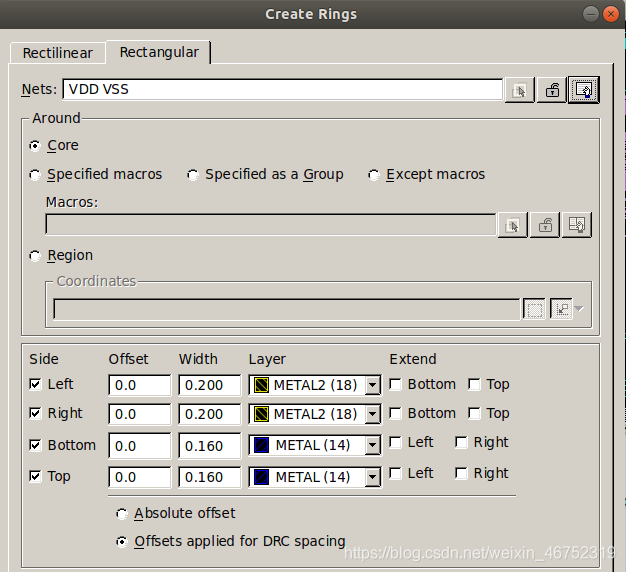Open the Top side layer dropdown
626x572 pixels.
373,478
